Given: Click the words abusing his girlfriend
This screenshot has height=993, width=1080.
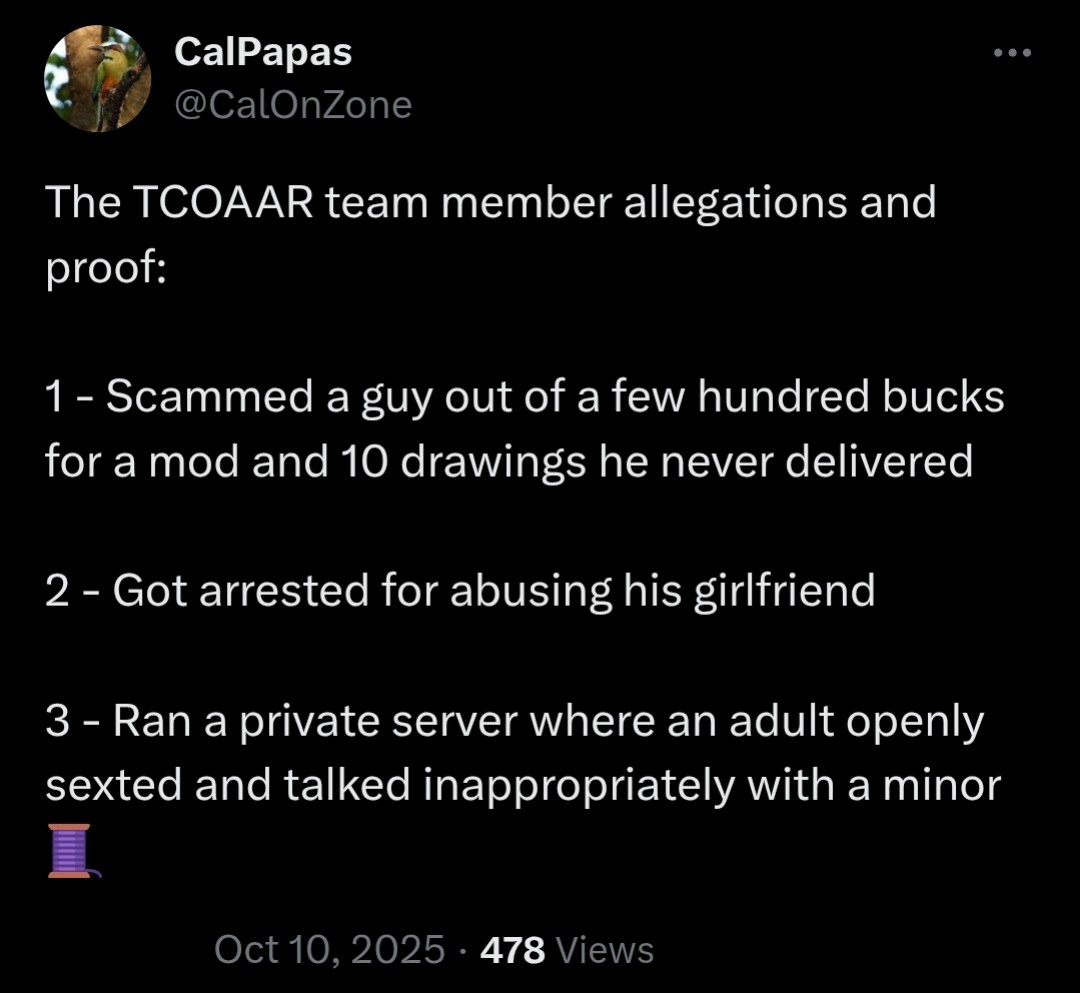Looking at the screenshot, I should [x=663, y=592].
